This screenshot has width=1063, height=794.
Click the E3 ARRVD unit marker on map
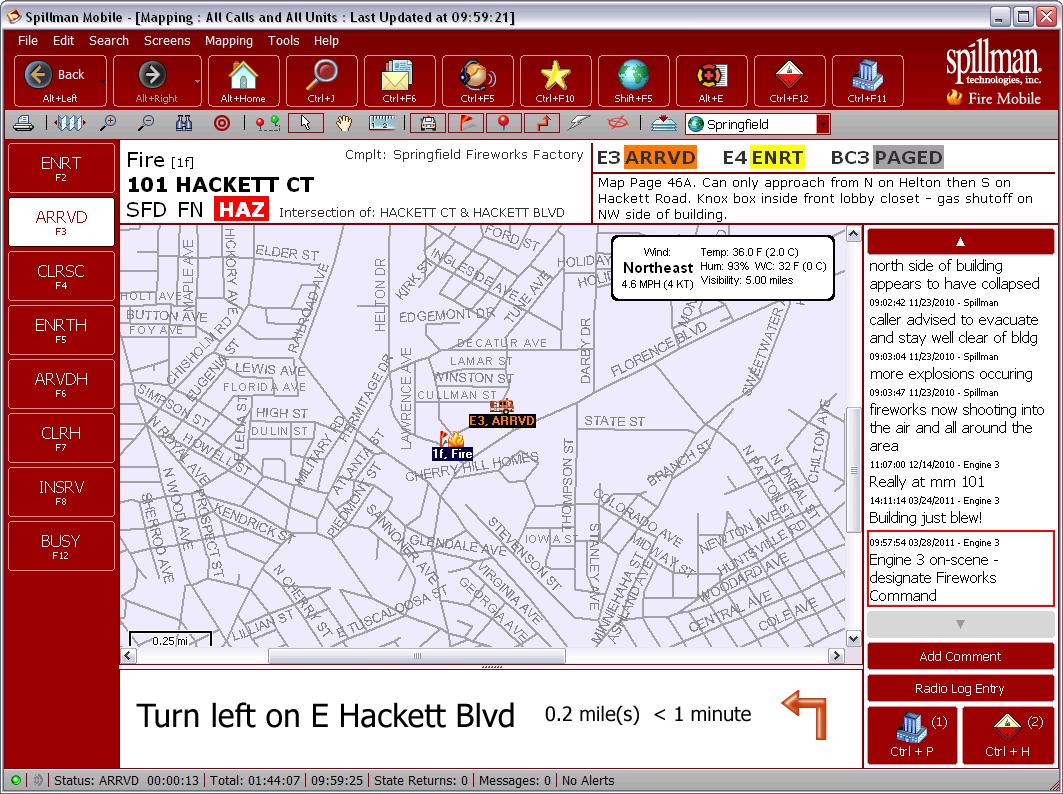pos(502,414)
